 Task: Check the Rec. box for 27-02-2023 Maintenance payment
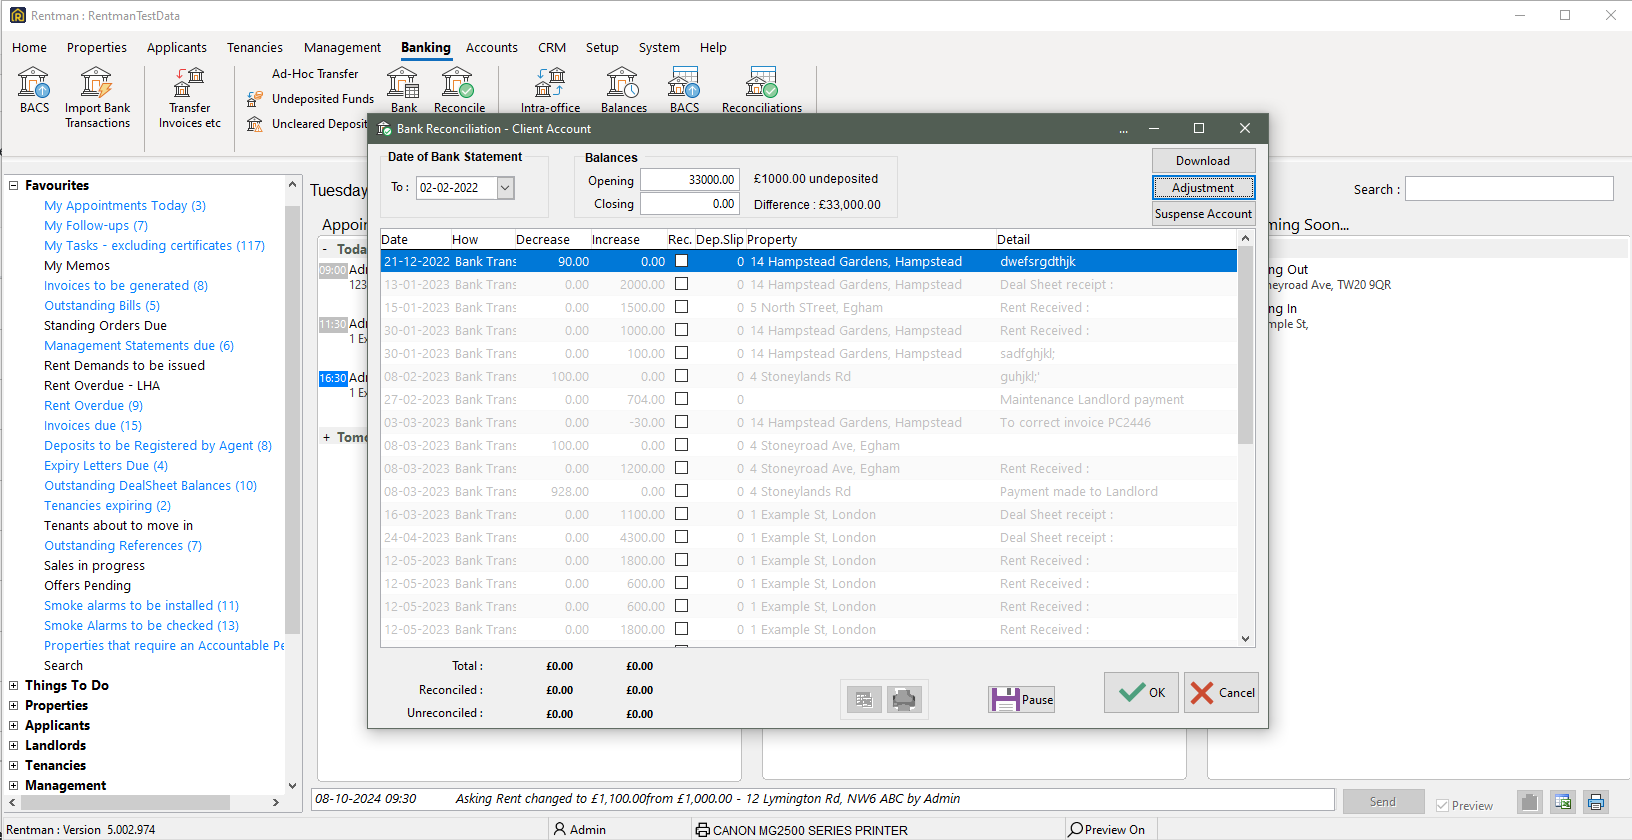click(681, 399)
